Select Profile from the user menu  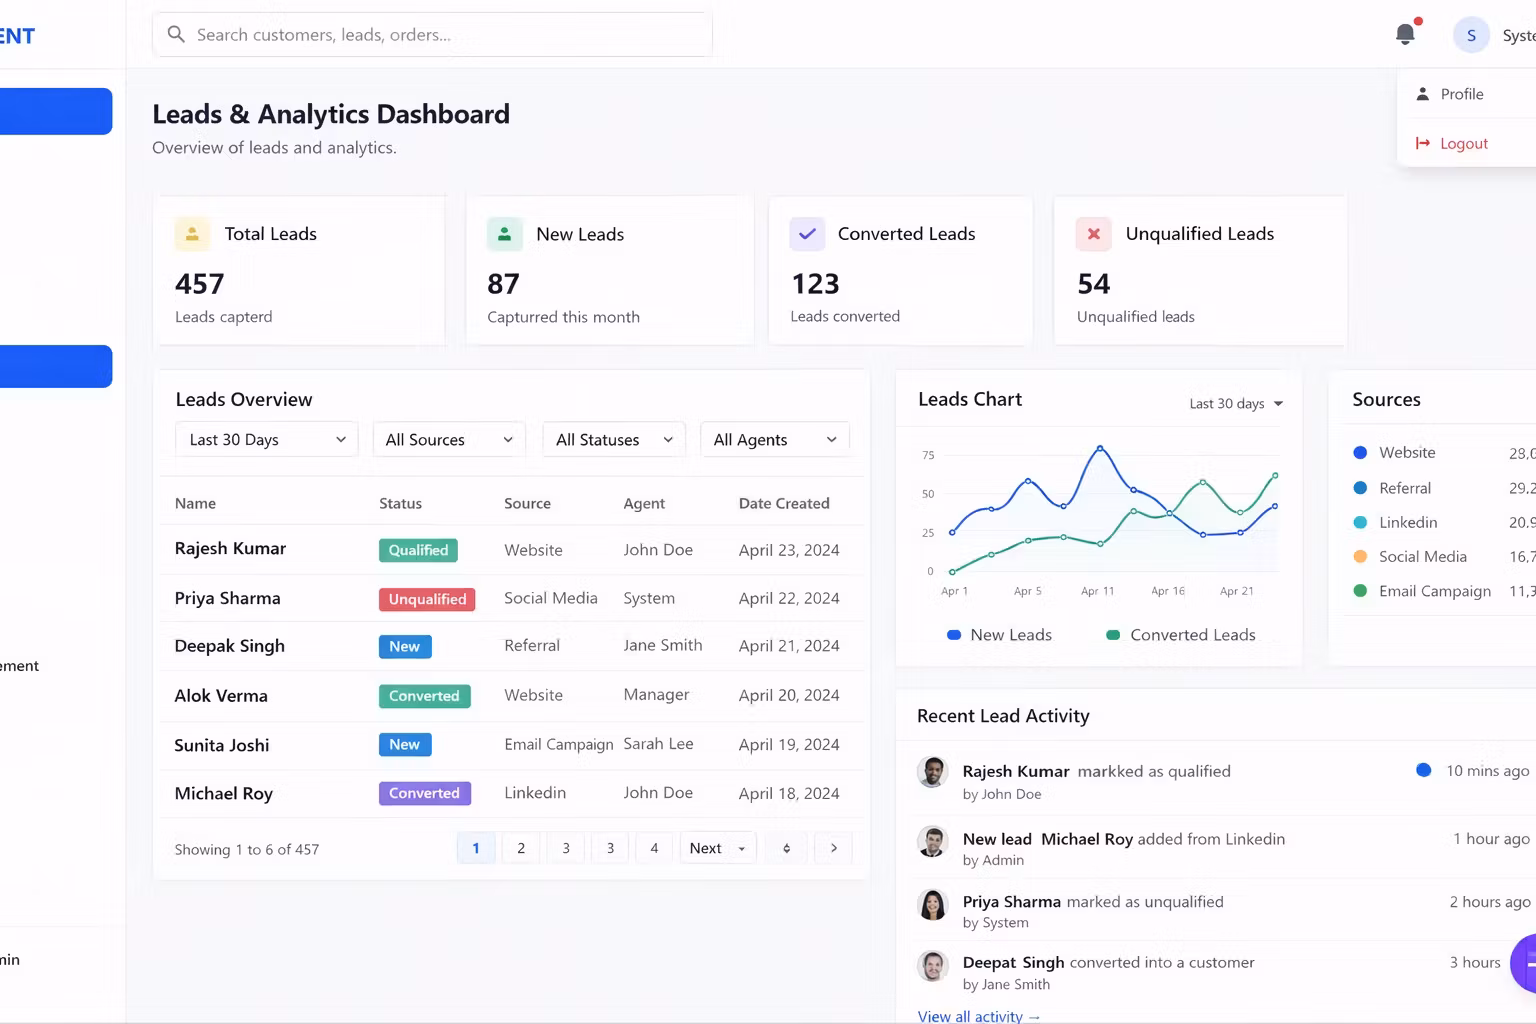[x=1461, y=94]
